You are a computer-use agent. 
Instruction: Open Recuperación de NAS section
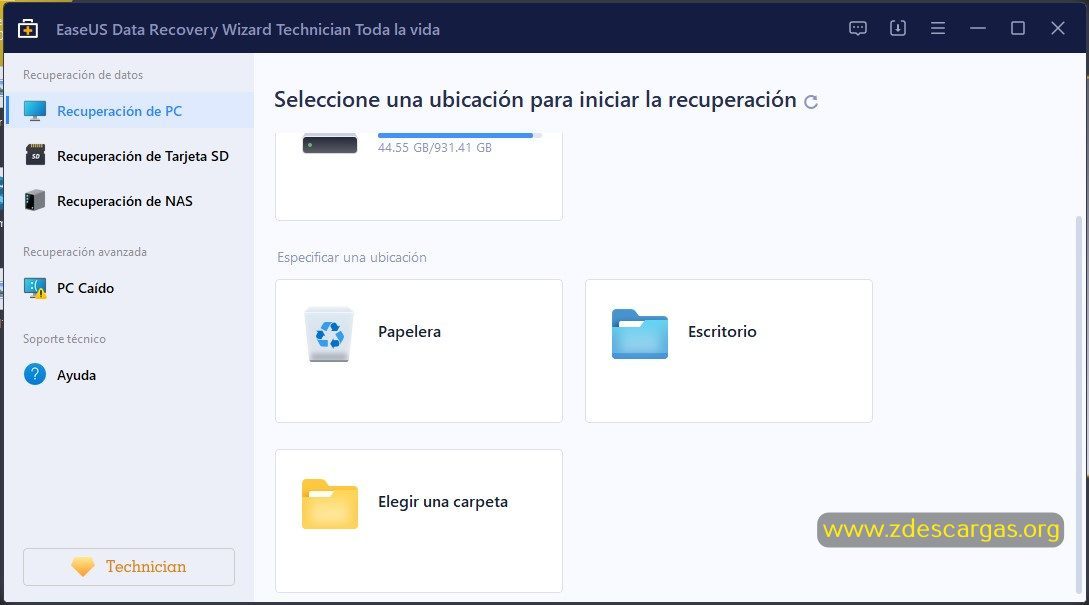129,201
